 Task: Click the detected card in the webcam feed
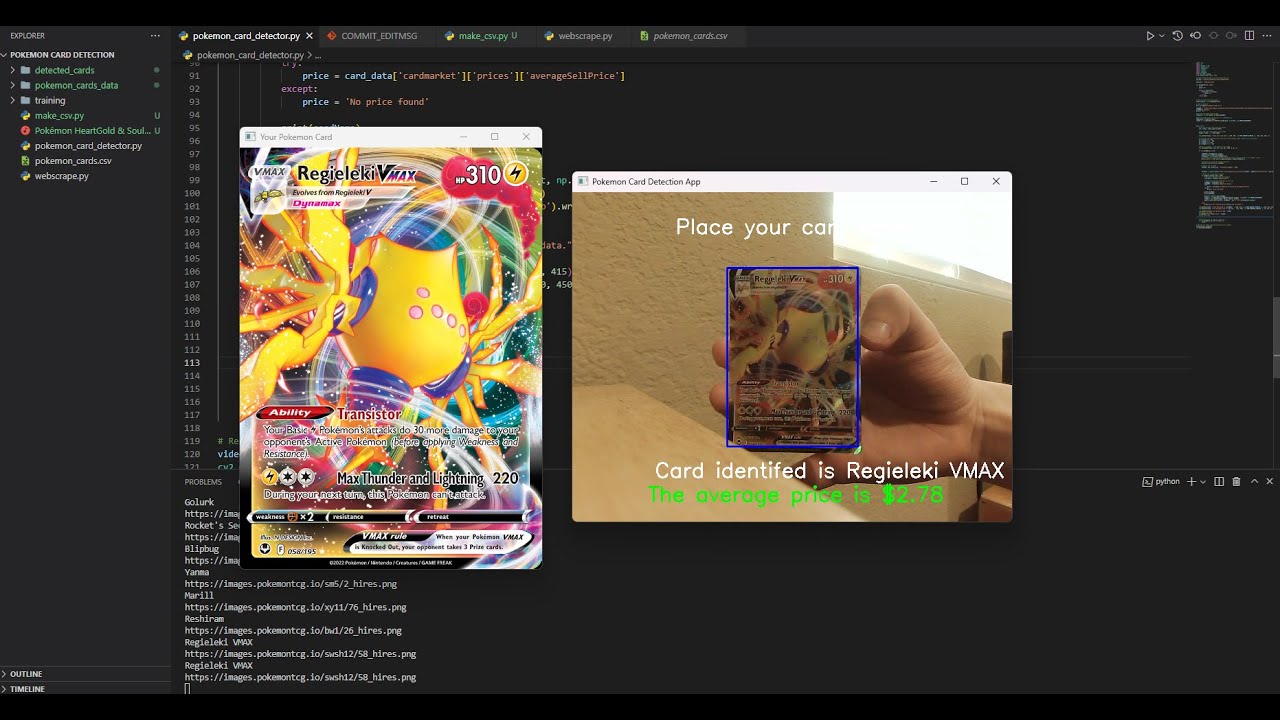792,356
